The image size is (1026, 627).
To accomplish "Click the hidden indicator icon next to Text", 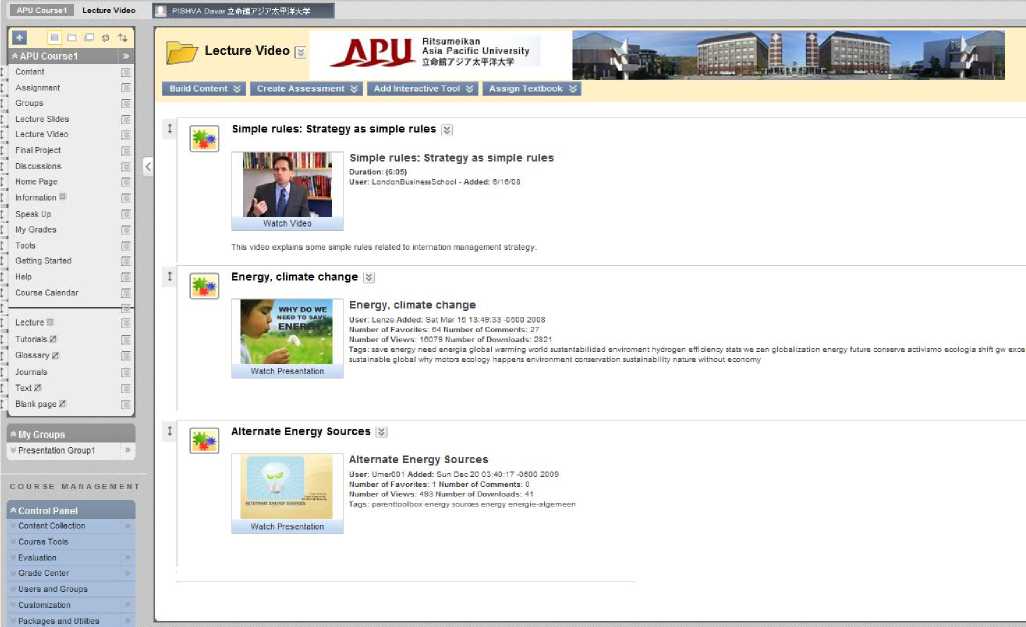I will tap(37, 387).
